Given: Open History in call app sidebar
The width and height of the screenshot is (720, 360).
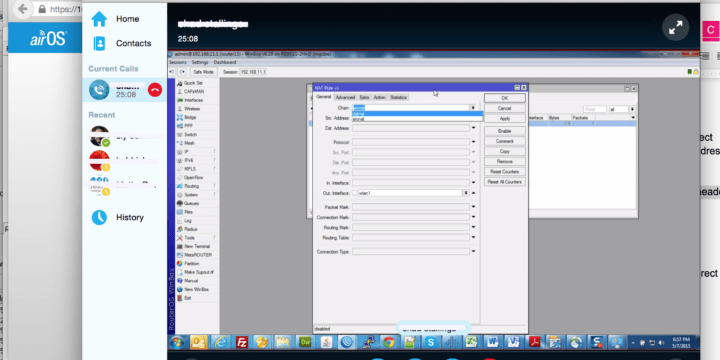Looking at the screenshot, I should [117, 217].
